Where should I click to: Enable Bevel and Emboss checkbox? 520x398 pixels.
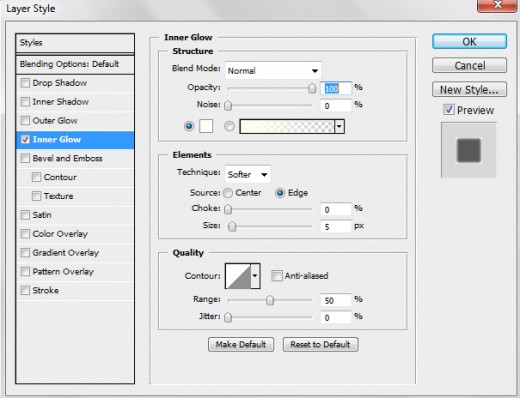[25, 158]
